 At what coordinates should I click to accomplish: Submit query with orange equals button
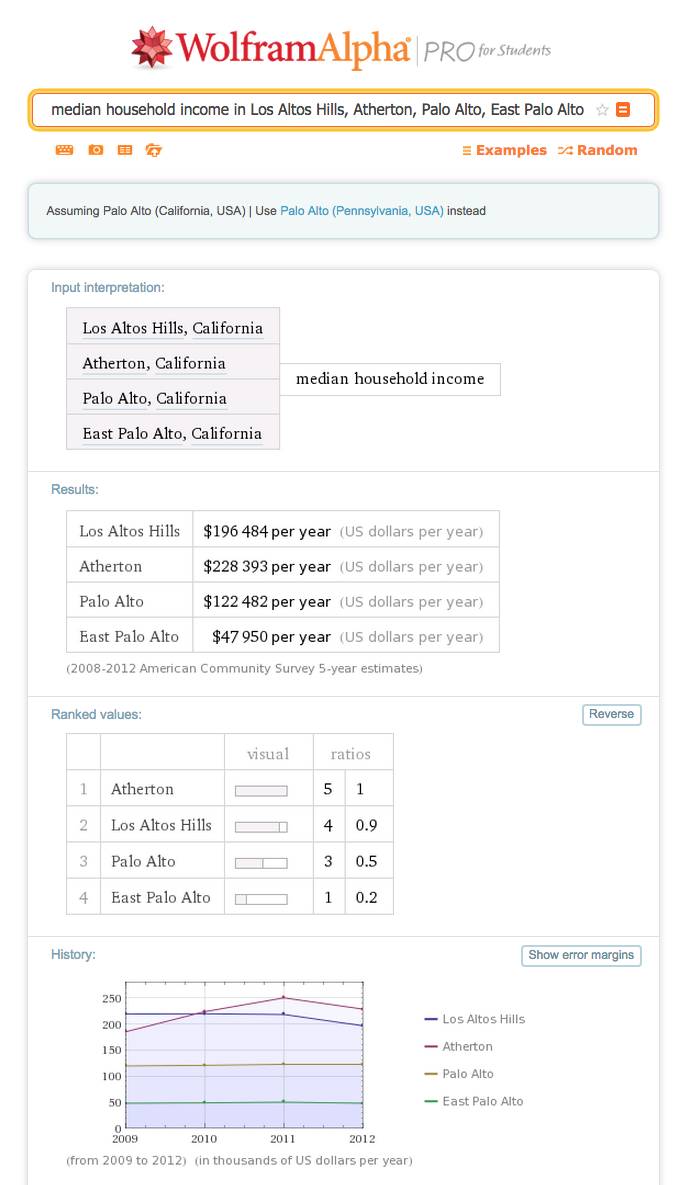tap(623, 110)
